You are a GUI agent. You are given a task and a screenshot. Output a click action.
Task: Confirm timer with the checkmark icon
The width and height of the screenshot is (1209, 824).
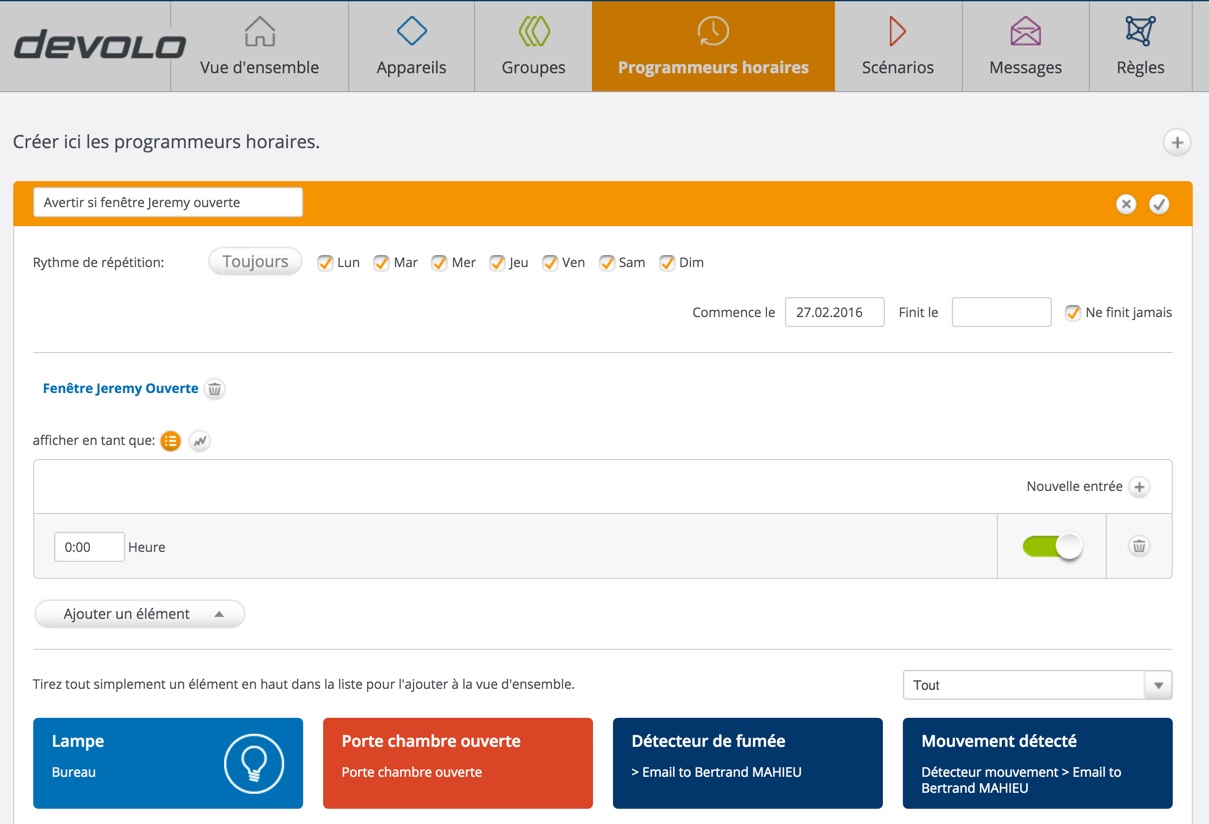pos(1159,204)
